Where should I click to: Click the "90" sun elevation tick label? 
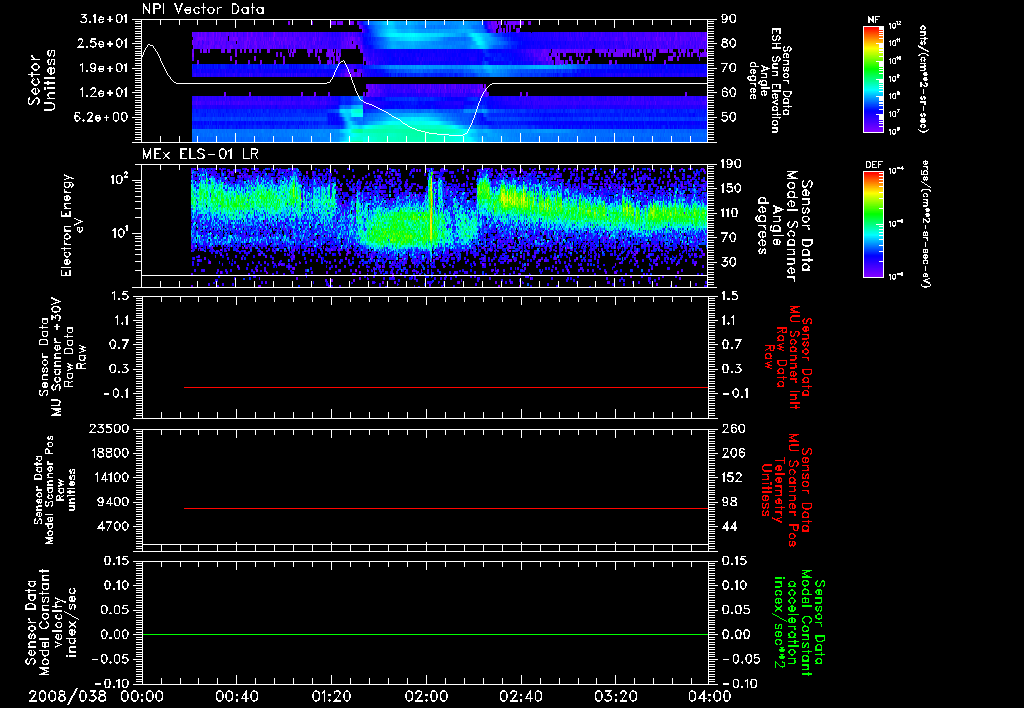point(728,19)
